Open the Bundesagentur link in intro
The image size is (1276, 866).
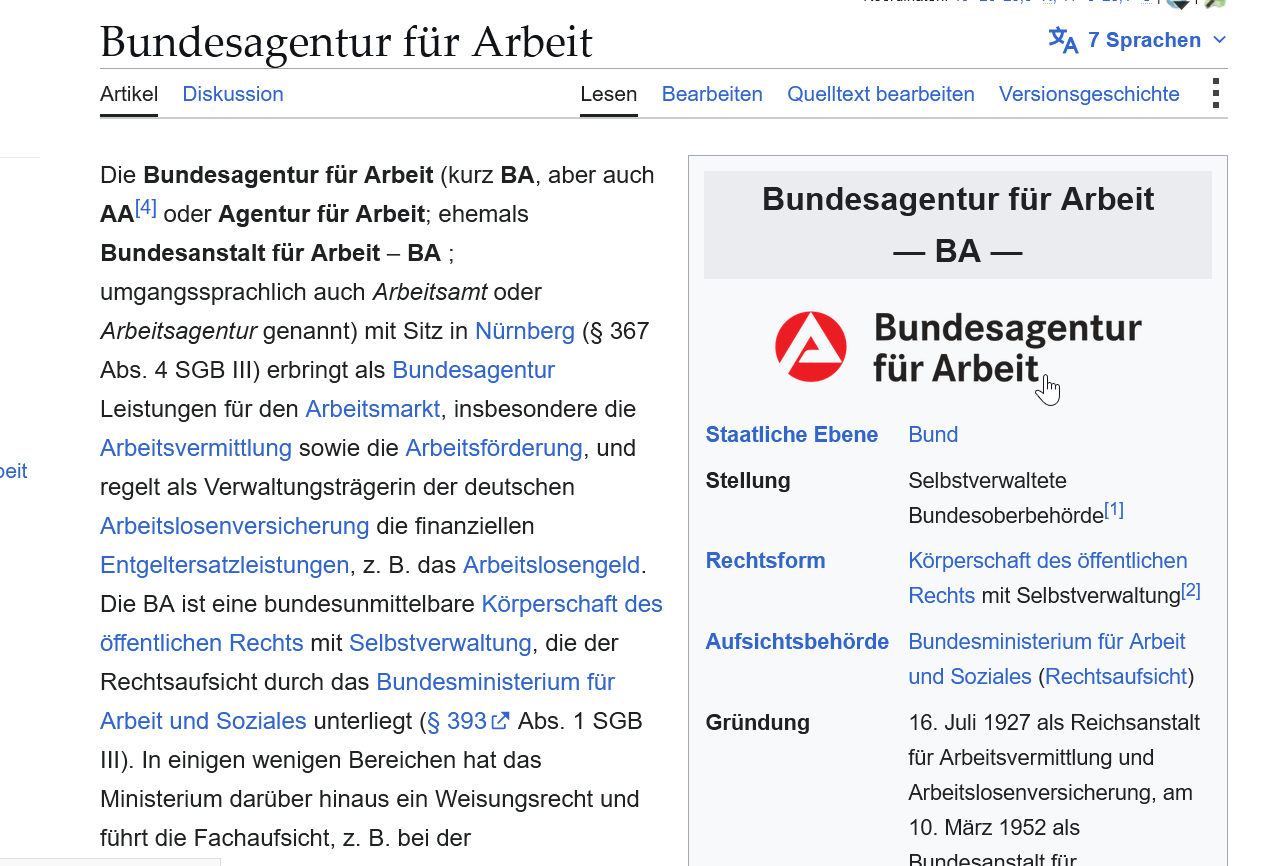pyautogui.click(x=473, y=370)
